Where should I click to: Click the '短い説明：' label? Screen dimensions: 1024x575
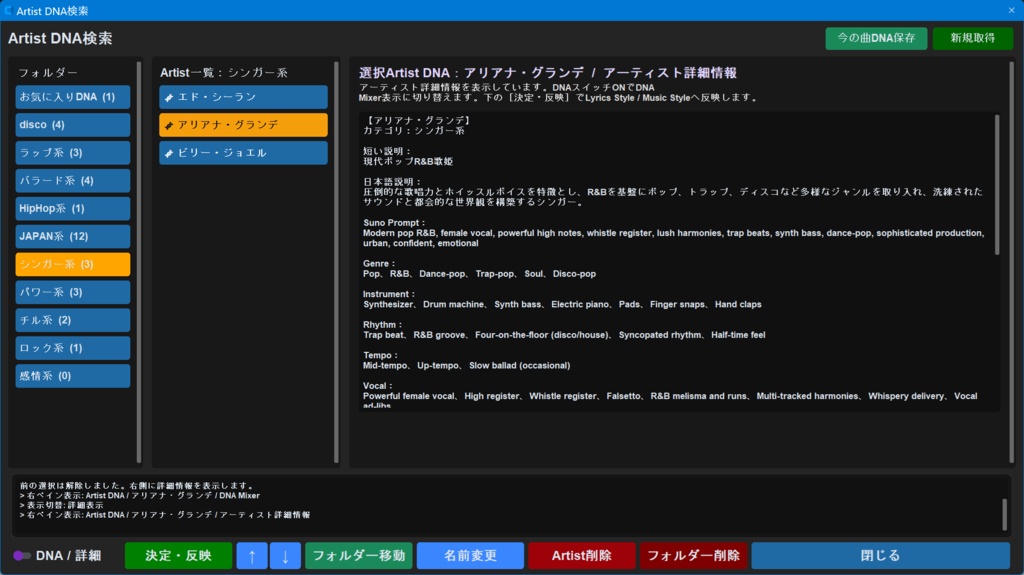click(x=387, y=152)
